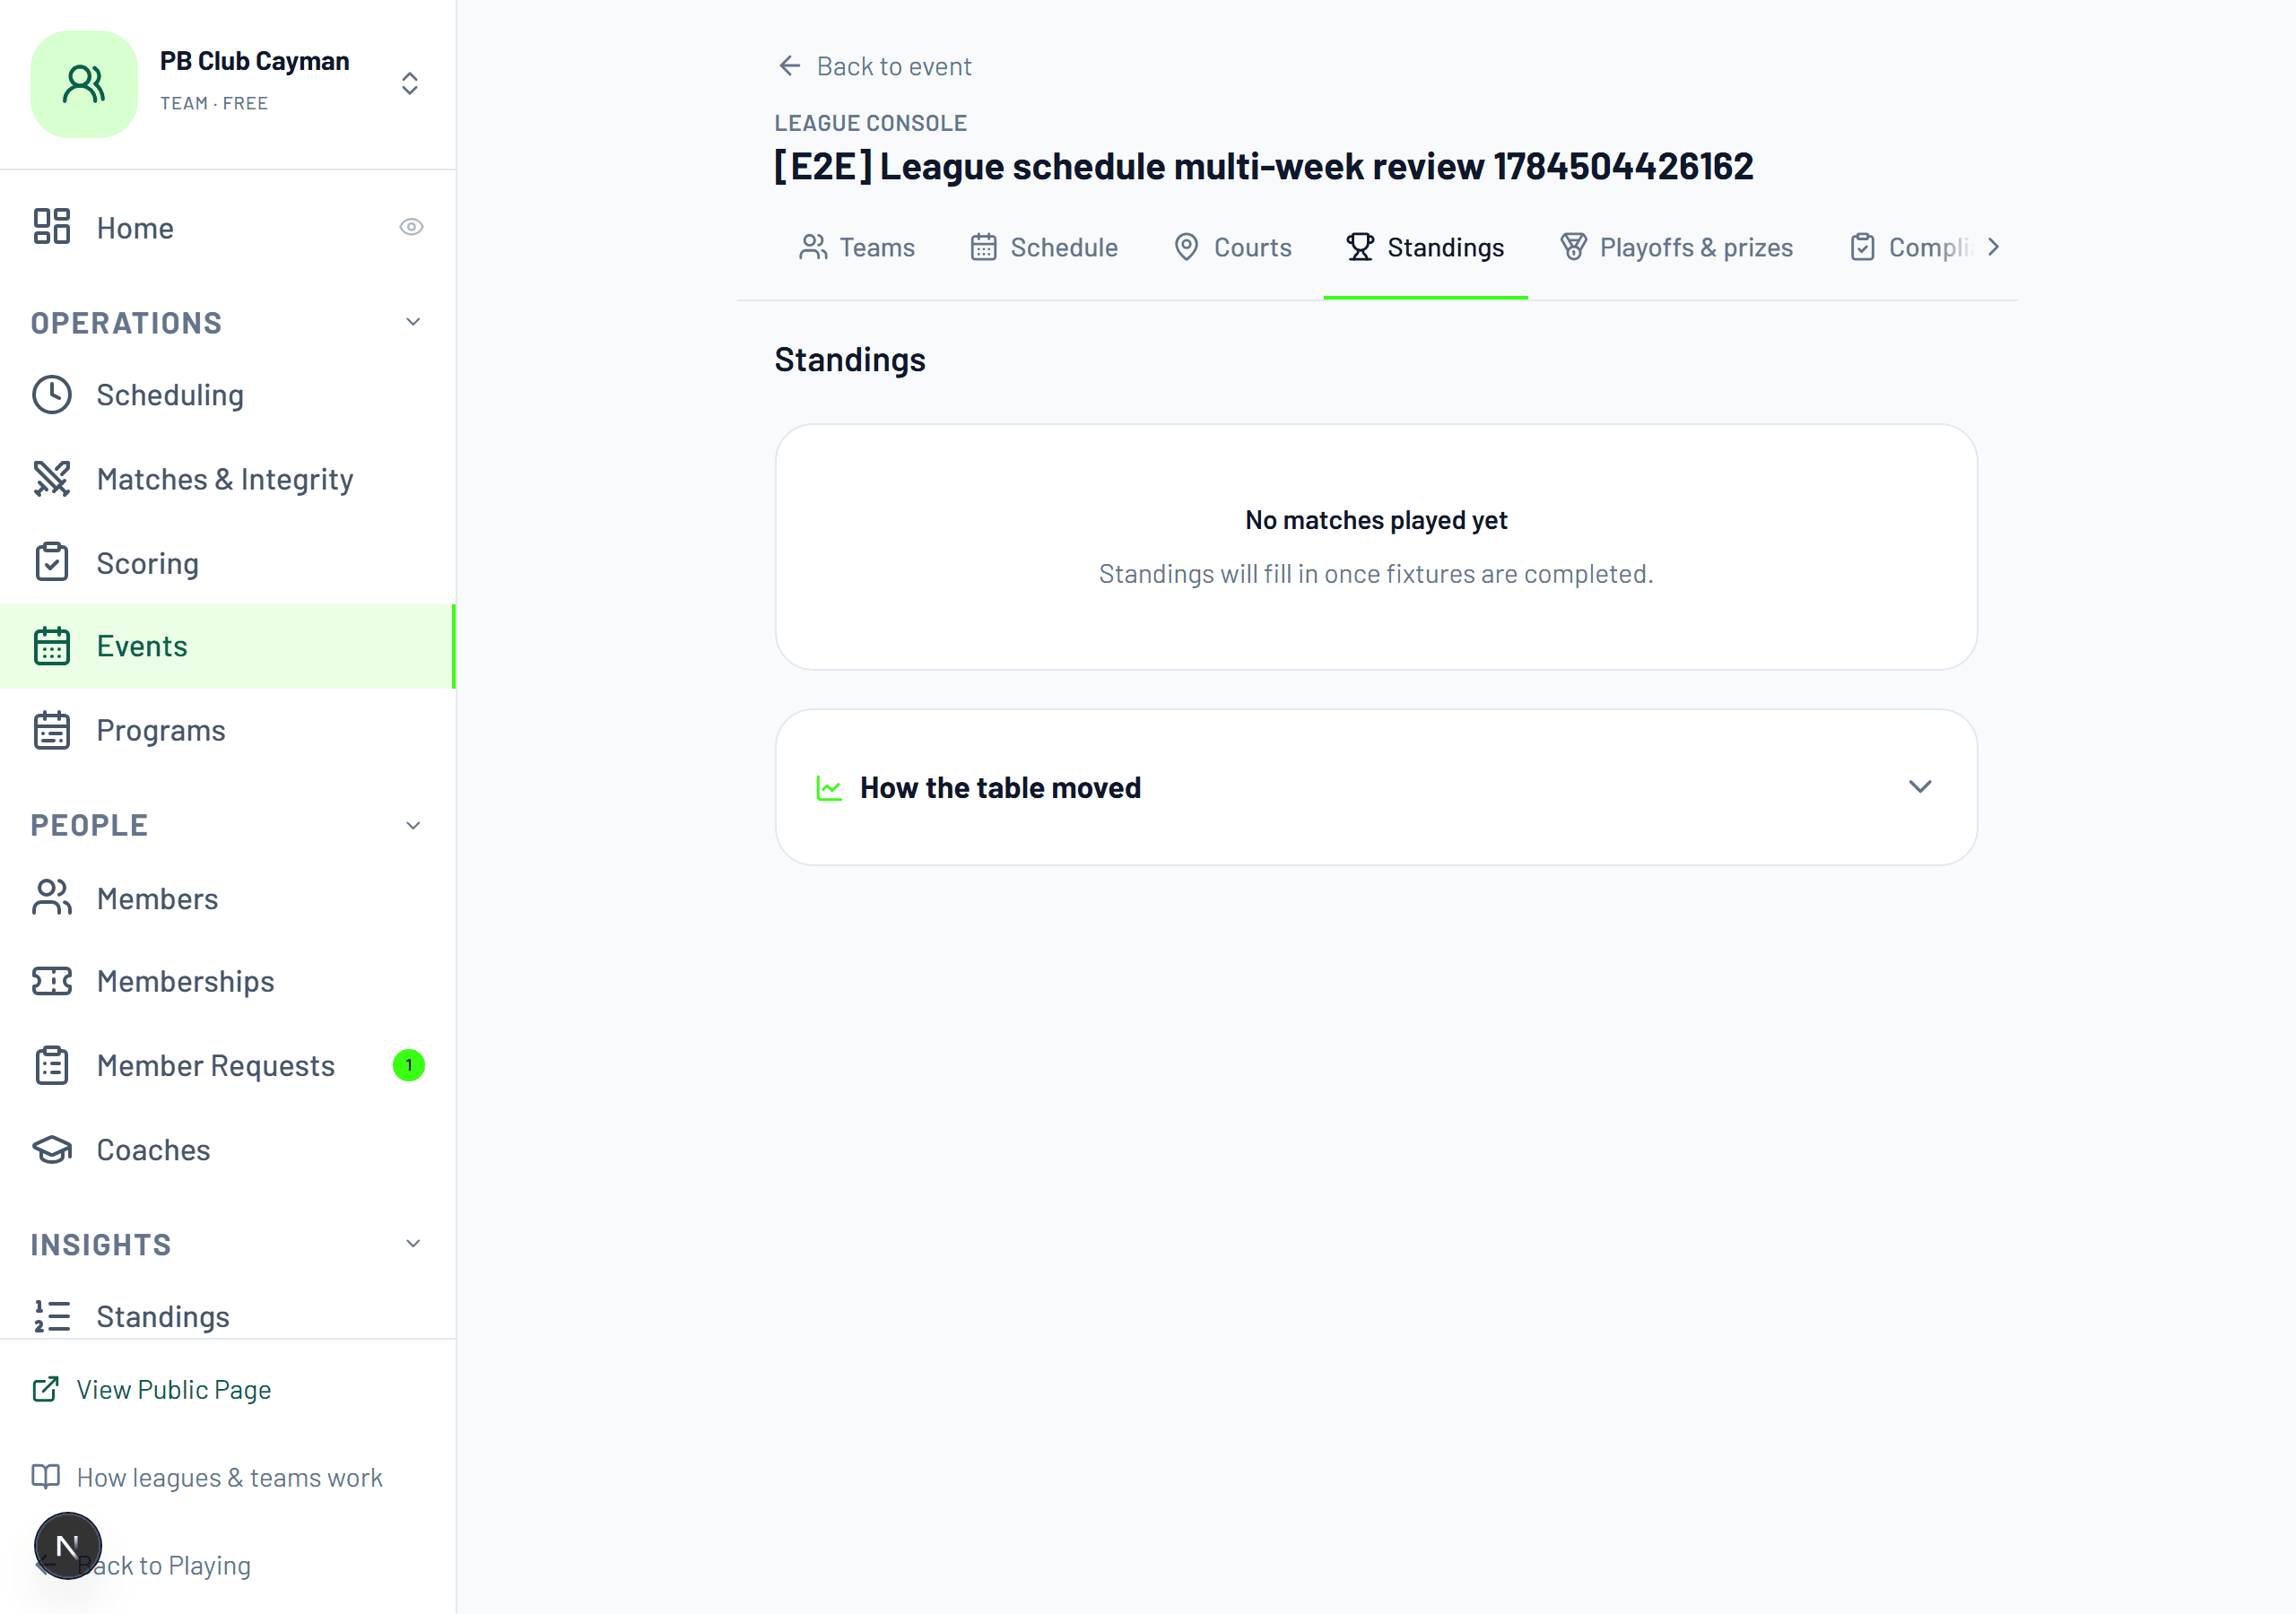This screenshot has width=2296, height=1614.
Task: Open Matches & Integrity page
Action: (228, 479)
